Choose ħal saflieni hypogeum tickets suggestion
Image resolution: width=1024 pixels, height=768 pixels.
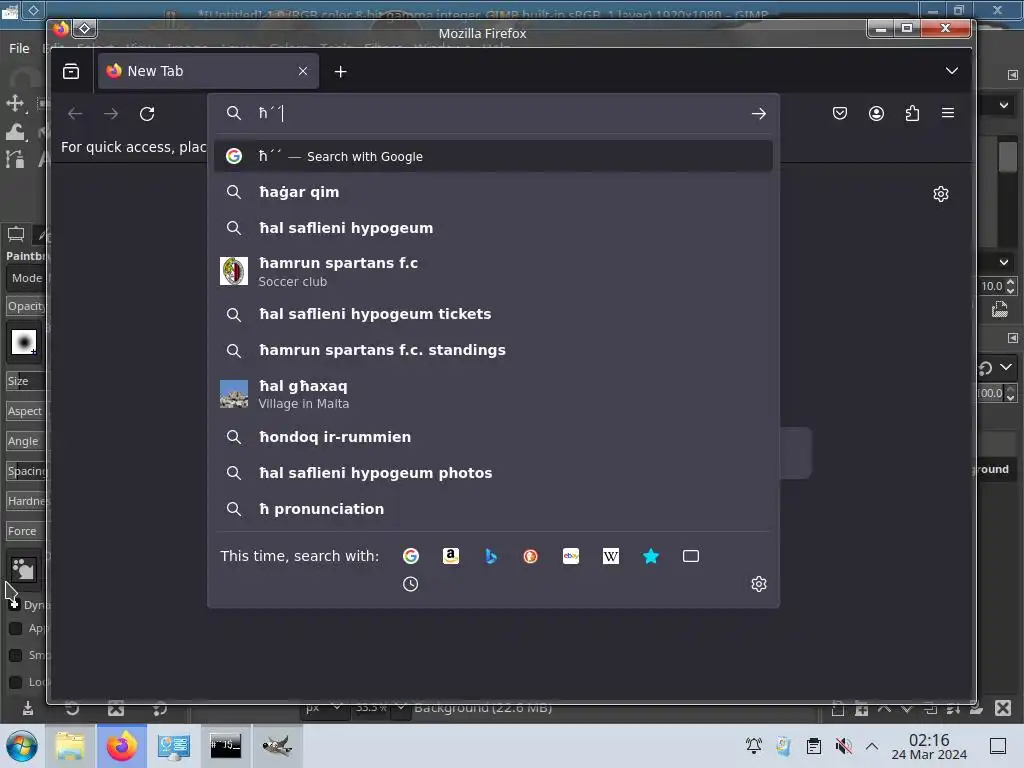pyautogui.click(x=493, y=314)
